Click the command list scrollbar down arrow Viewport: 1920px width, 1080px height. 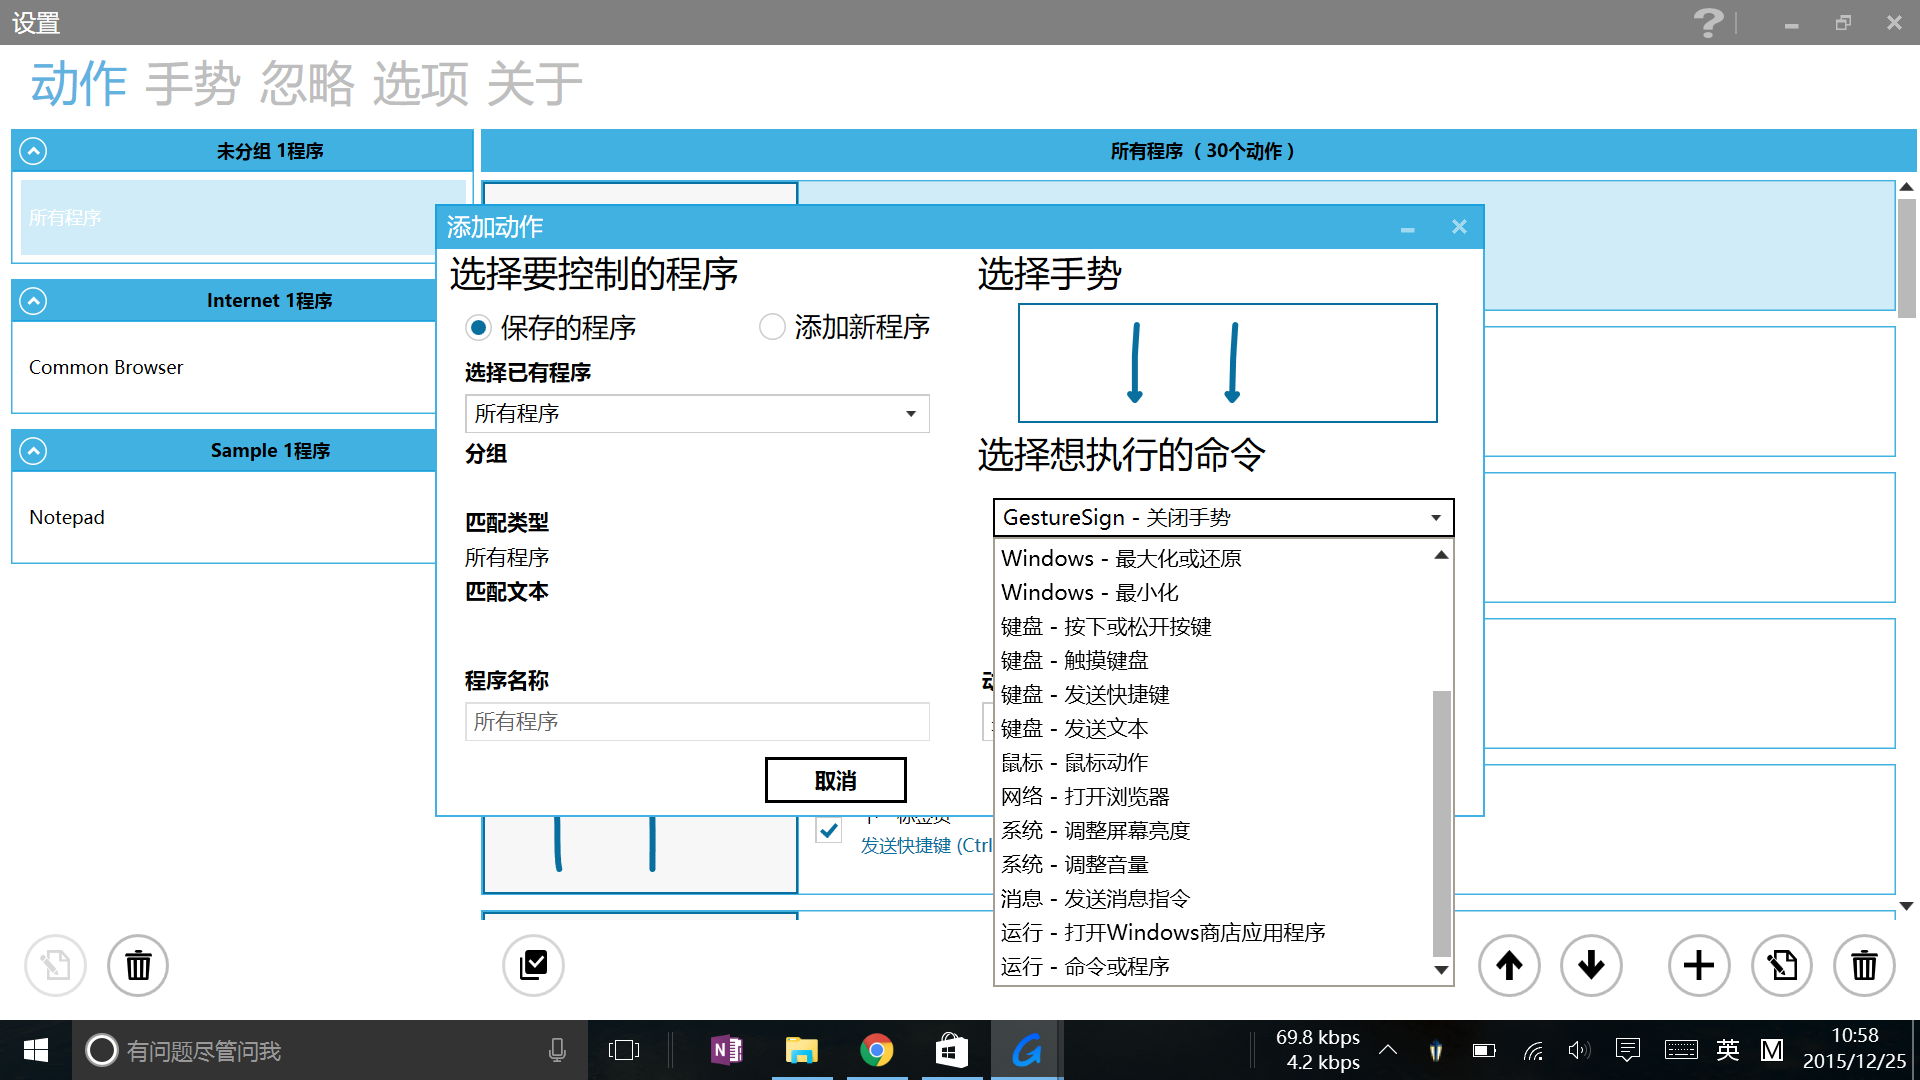1441,969
